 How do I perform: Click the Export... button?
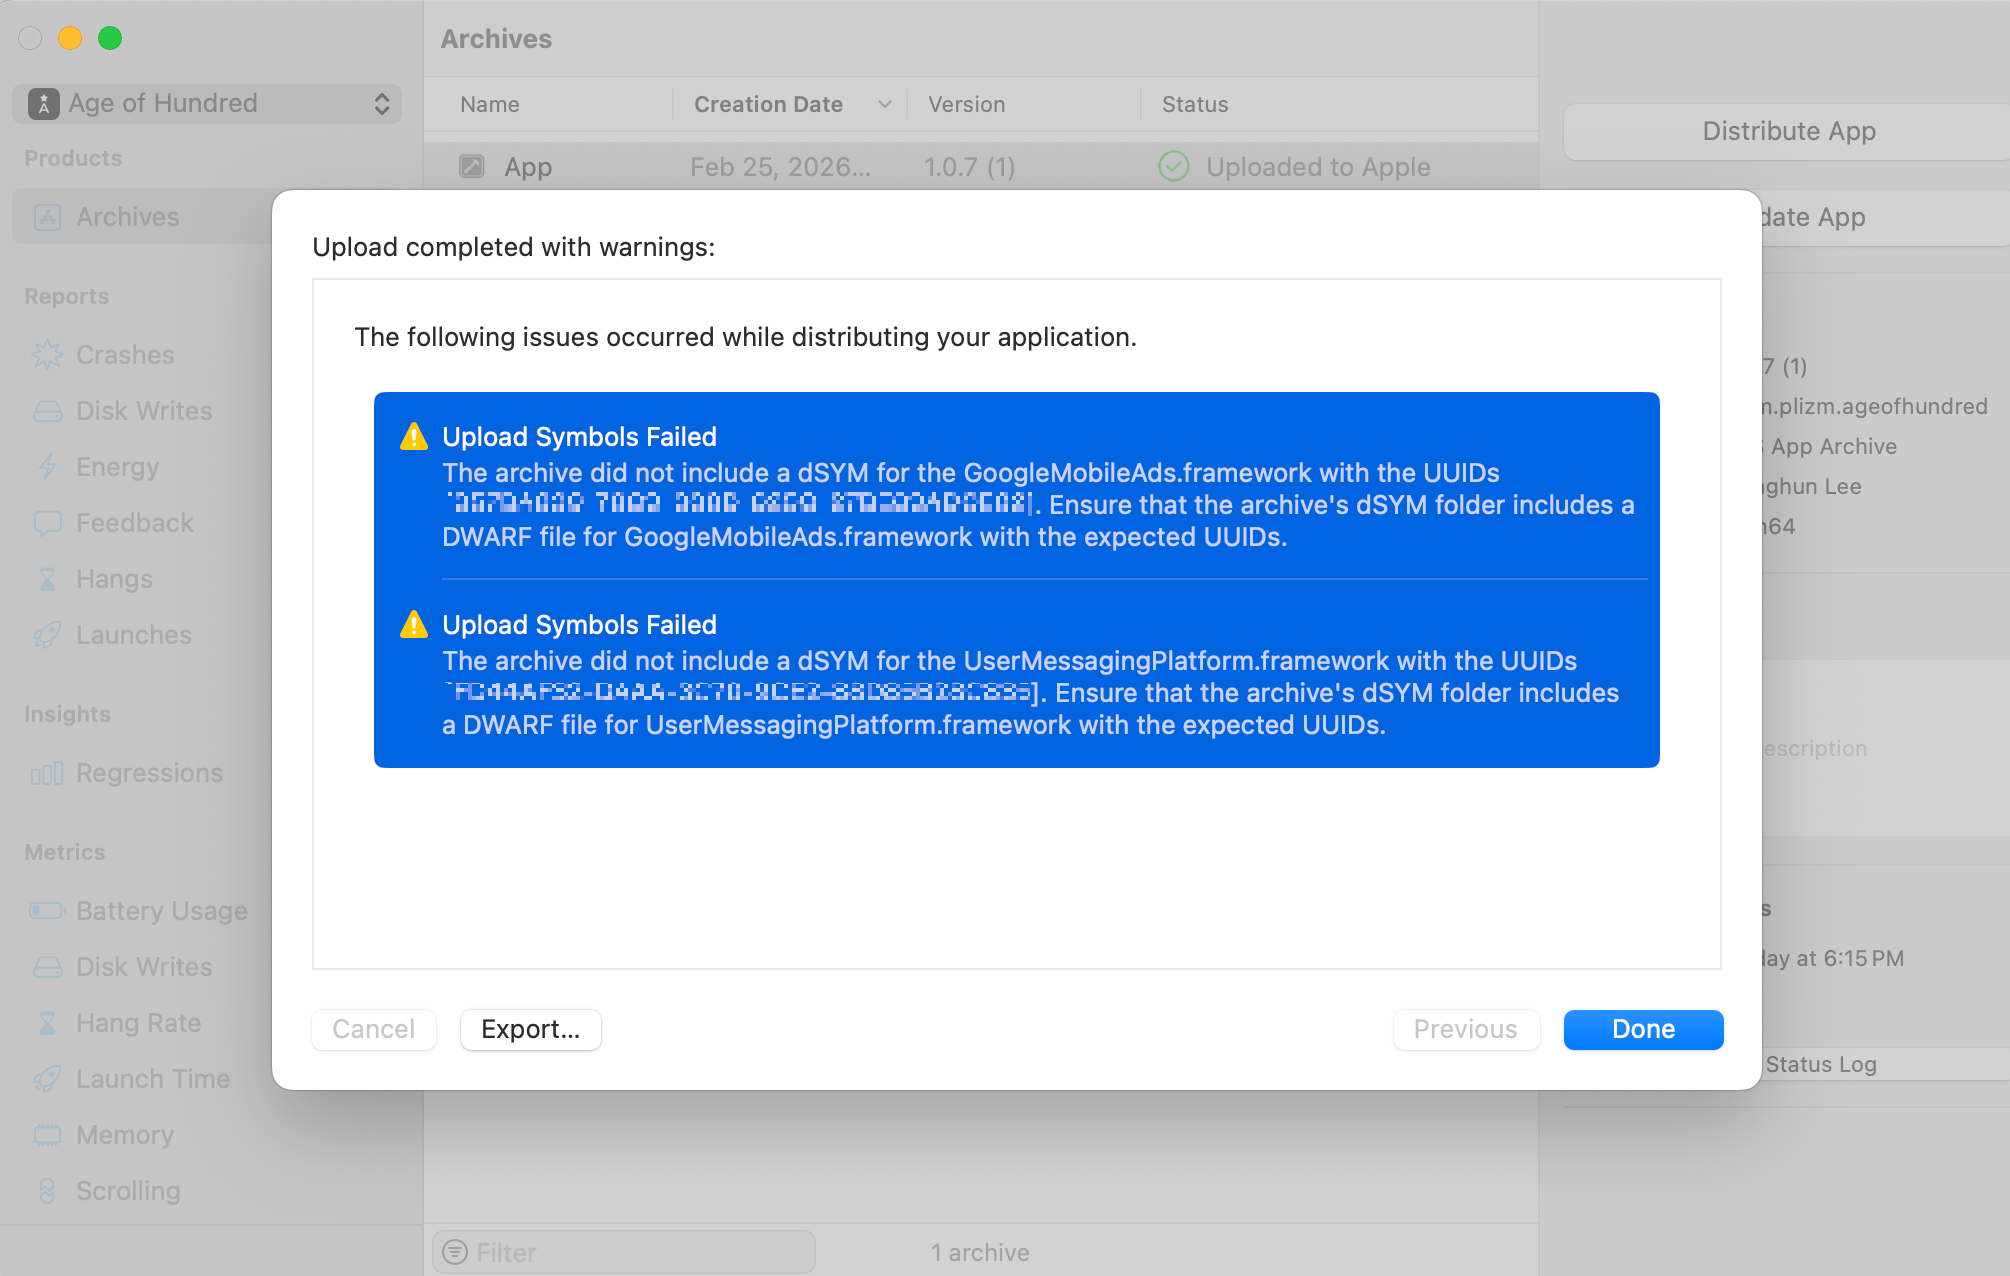(x=530, y=1029)
